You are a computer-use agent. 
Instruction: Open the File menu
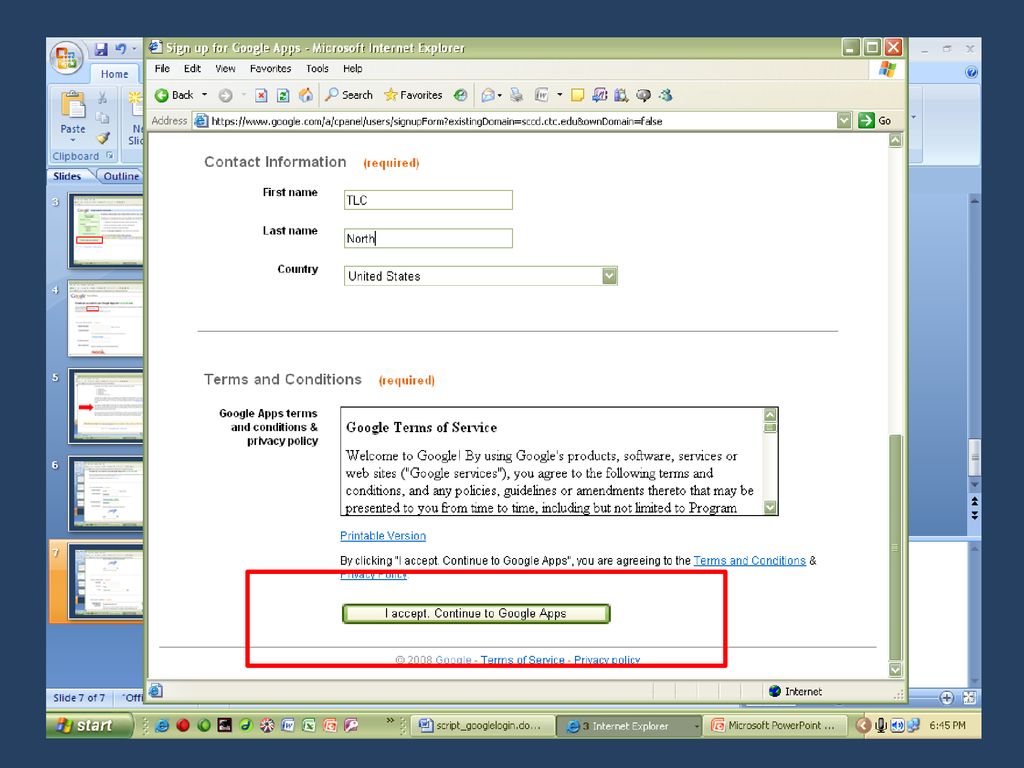point(162,69)
